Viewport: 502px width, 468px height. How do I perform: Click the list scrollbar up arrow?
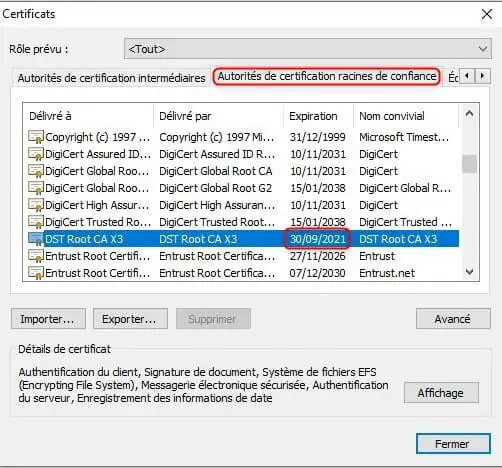[x=469, y=114]
